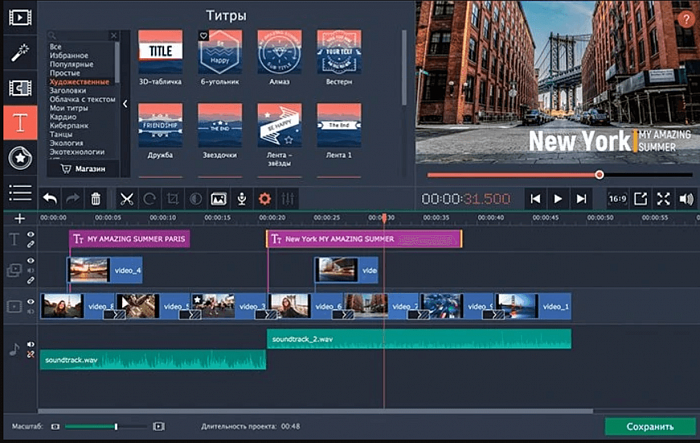Open the stickers star tab
The width and height of the screenshot is (700, 443).
pyautogui.click(x=20, y=158)
